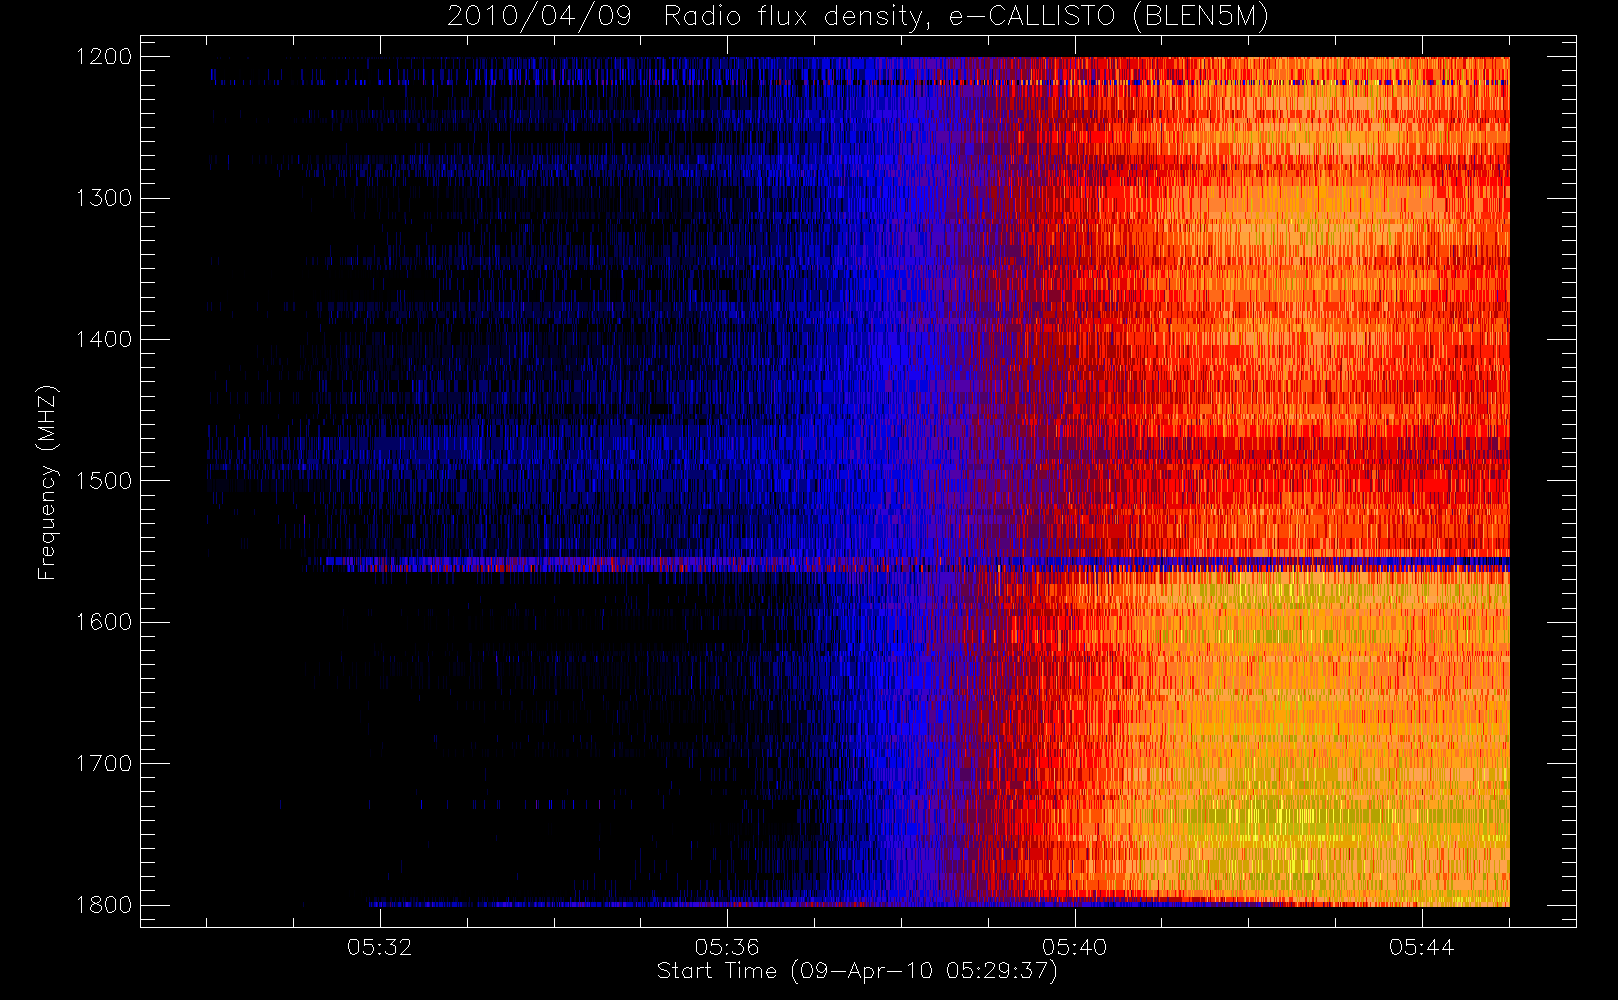Click the 05:32 time tick label

pyautogui.click(x=380, y=947)
